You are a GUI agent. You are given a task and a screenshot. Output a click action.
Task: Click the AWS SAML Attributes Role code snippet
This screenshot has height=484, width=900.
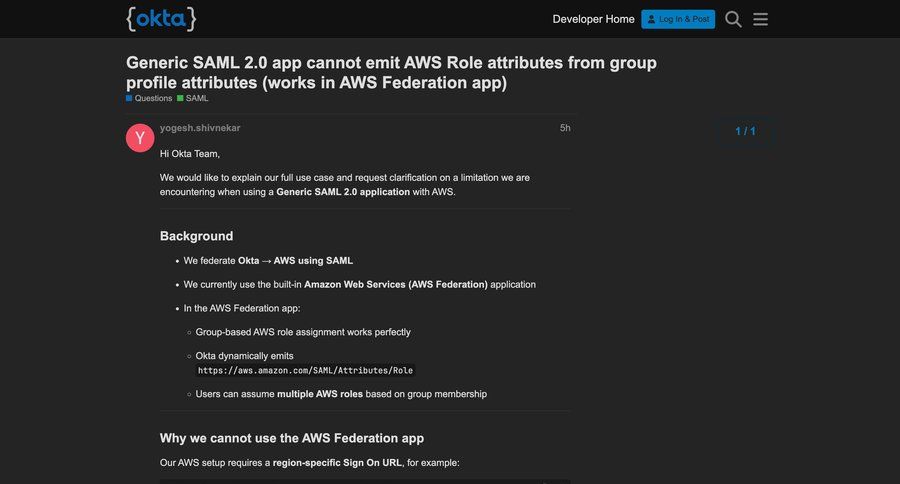pos(305,370)
